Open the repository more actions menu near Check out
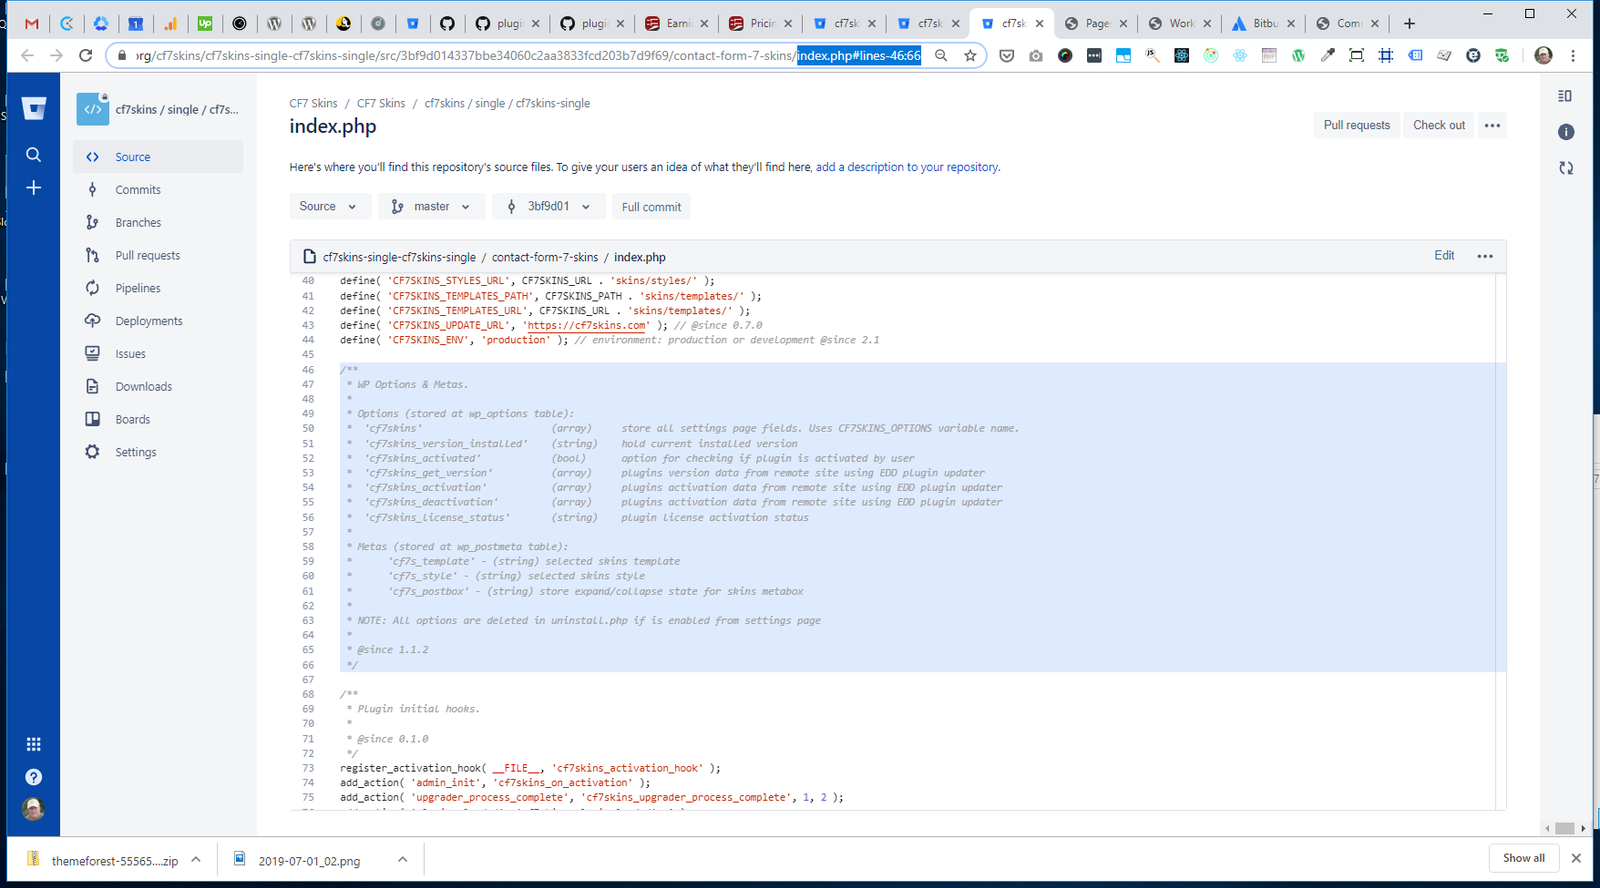The image size is (1600, 888). (1492, 125)
